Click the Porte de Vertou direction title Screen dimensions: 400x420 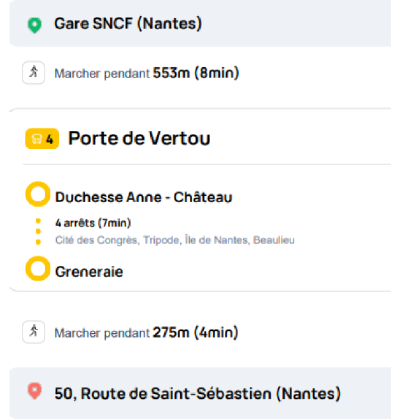[139, 138]
